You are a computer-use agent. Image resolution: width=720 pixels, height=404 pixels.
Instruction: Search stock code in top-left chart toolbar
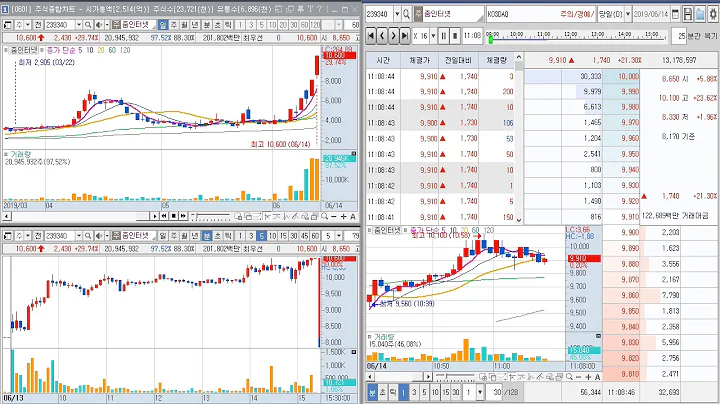pos(88,25)
